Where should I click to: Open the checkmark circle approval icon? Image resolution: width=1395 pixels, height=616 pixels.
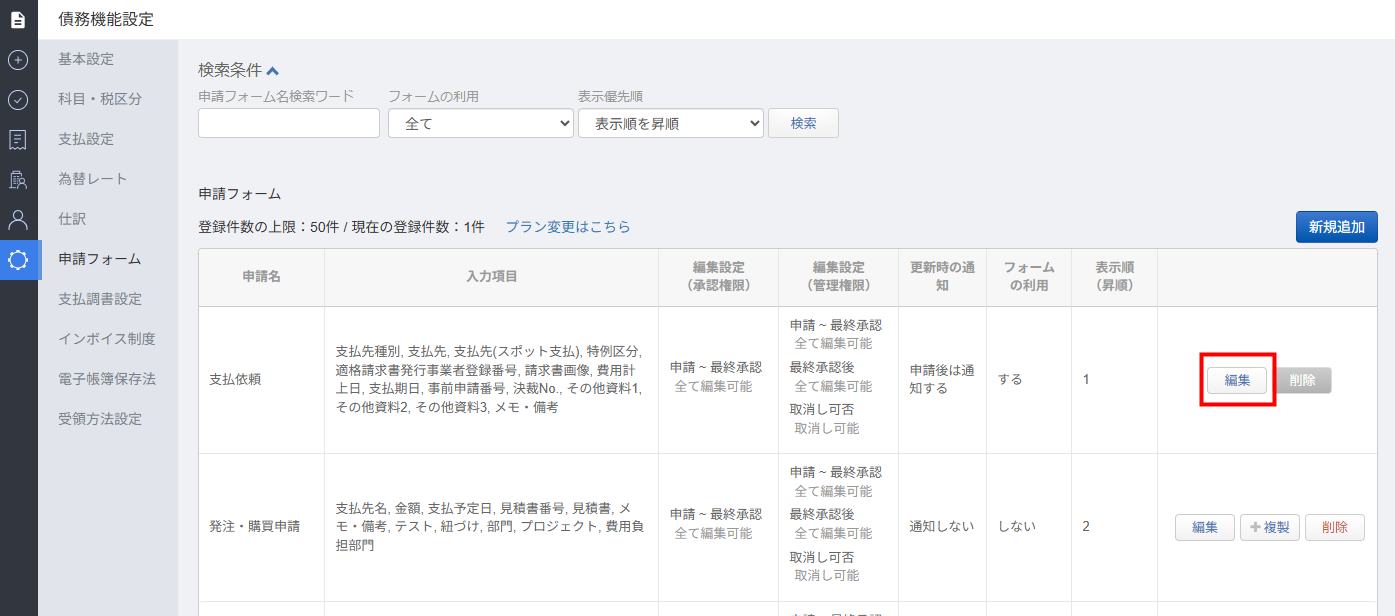click(18, 100)
